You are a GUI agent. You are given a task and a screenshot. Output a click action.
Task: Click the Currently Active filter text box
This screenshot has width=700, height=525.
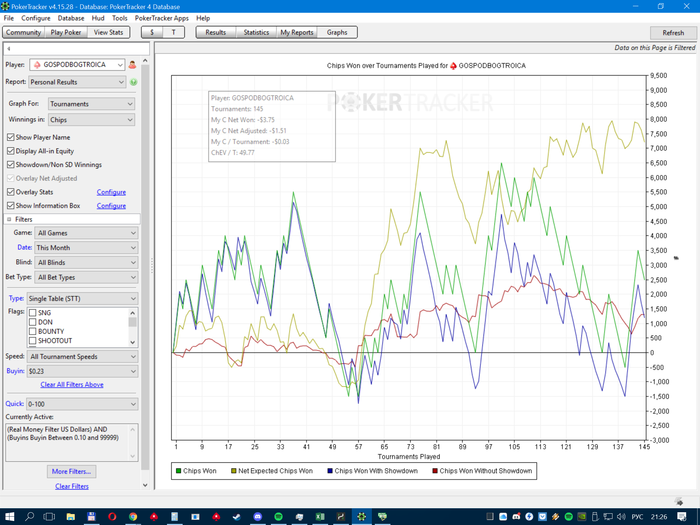click(x=71, y=442)
